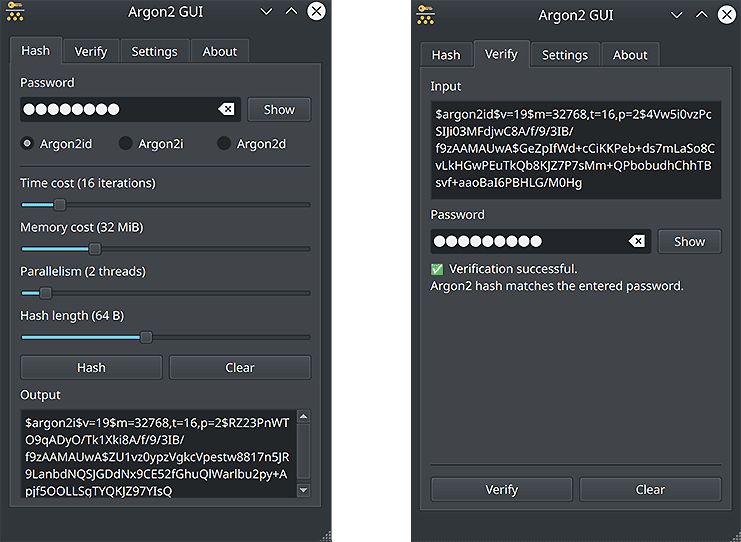Click the Hash button to compute hash
This screenshot has height=542, width=741.
(x=91, y=368)
